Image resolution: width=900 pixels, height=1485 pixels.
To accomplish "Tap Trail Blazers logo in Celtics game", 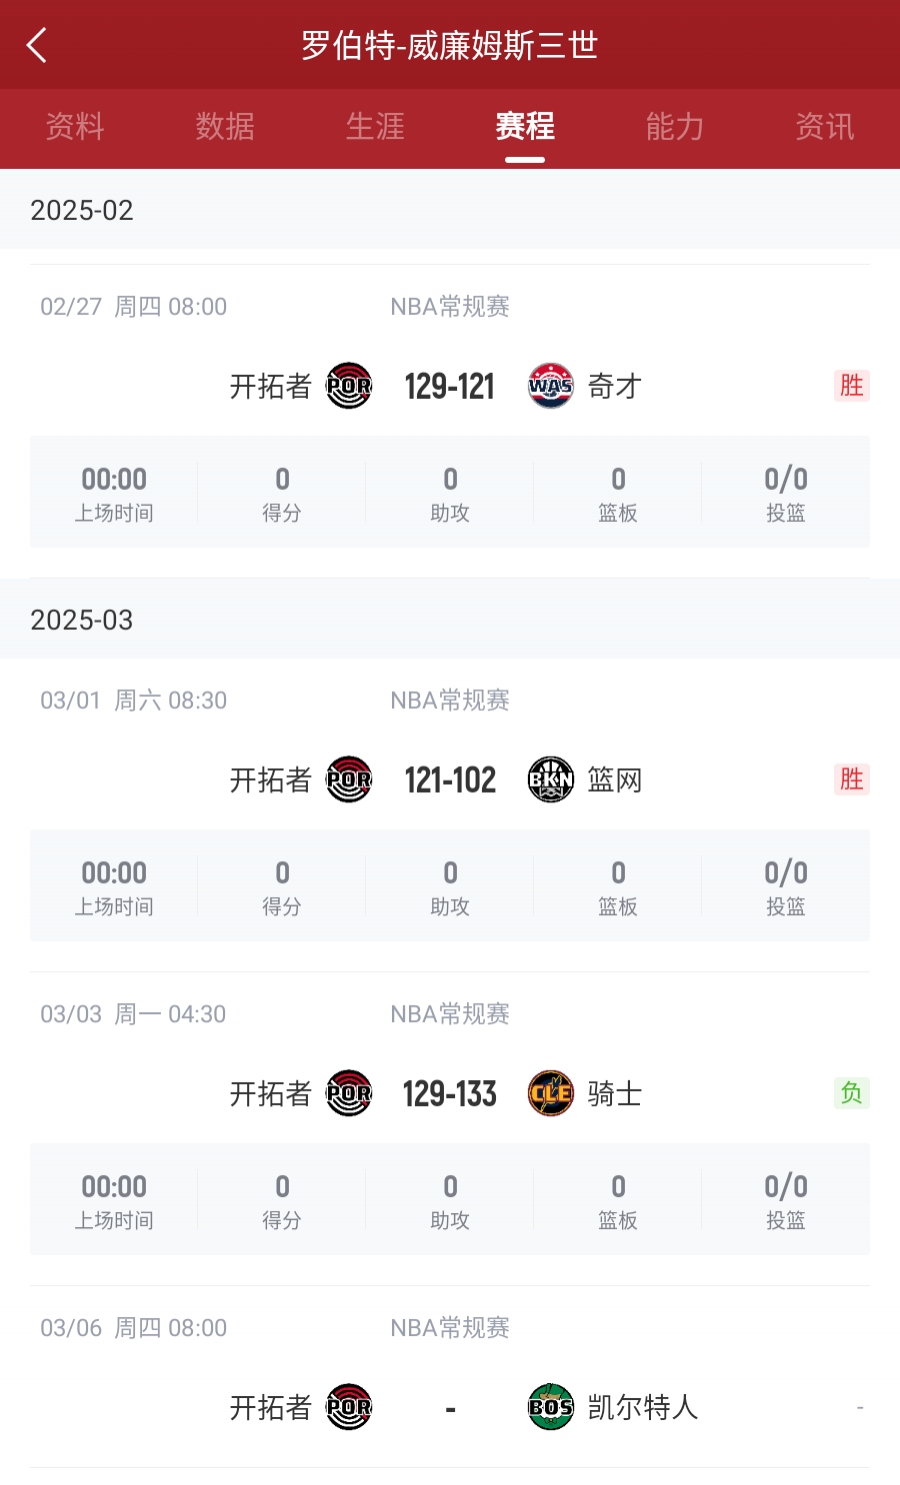I will pyautogui.click(x=349, y=1407).
